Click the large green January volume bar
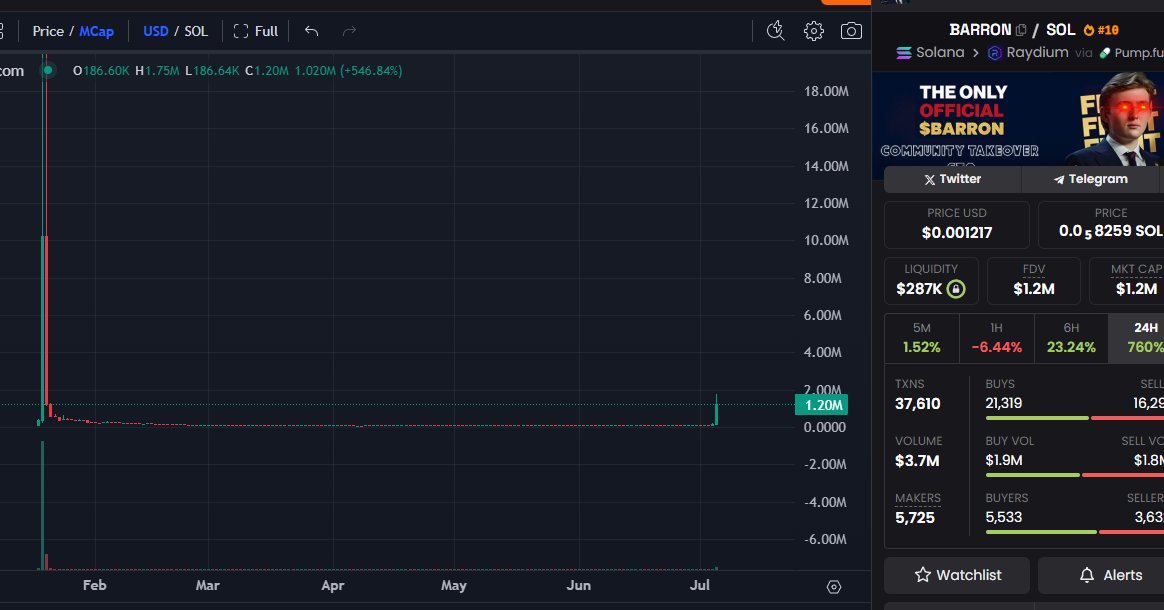This screenshot has width=1164, height=610. click(x=42, y=505)
